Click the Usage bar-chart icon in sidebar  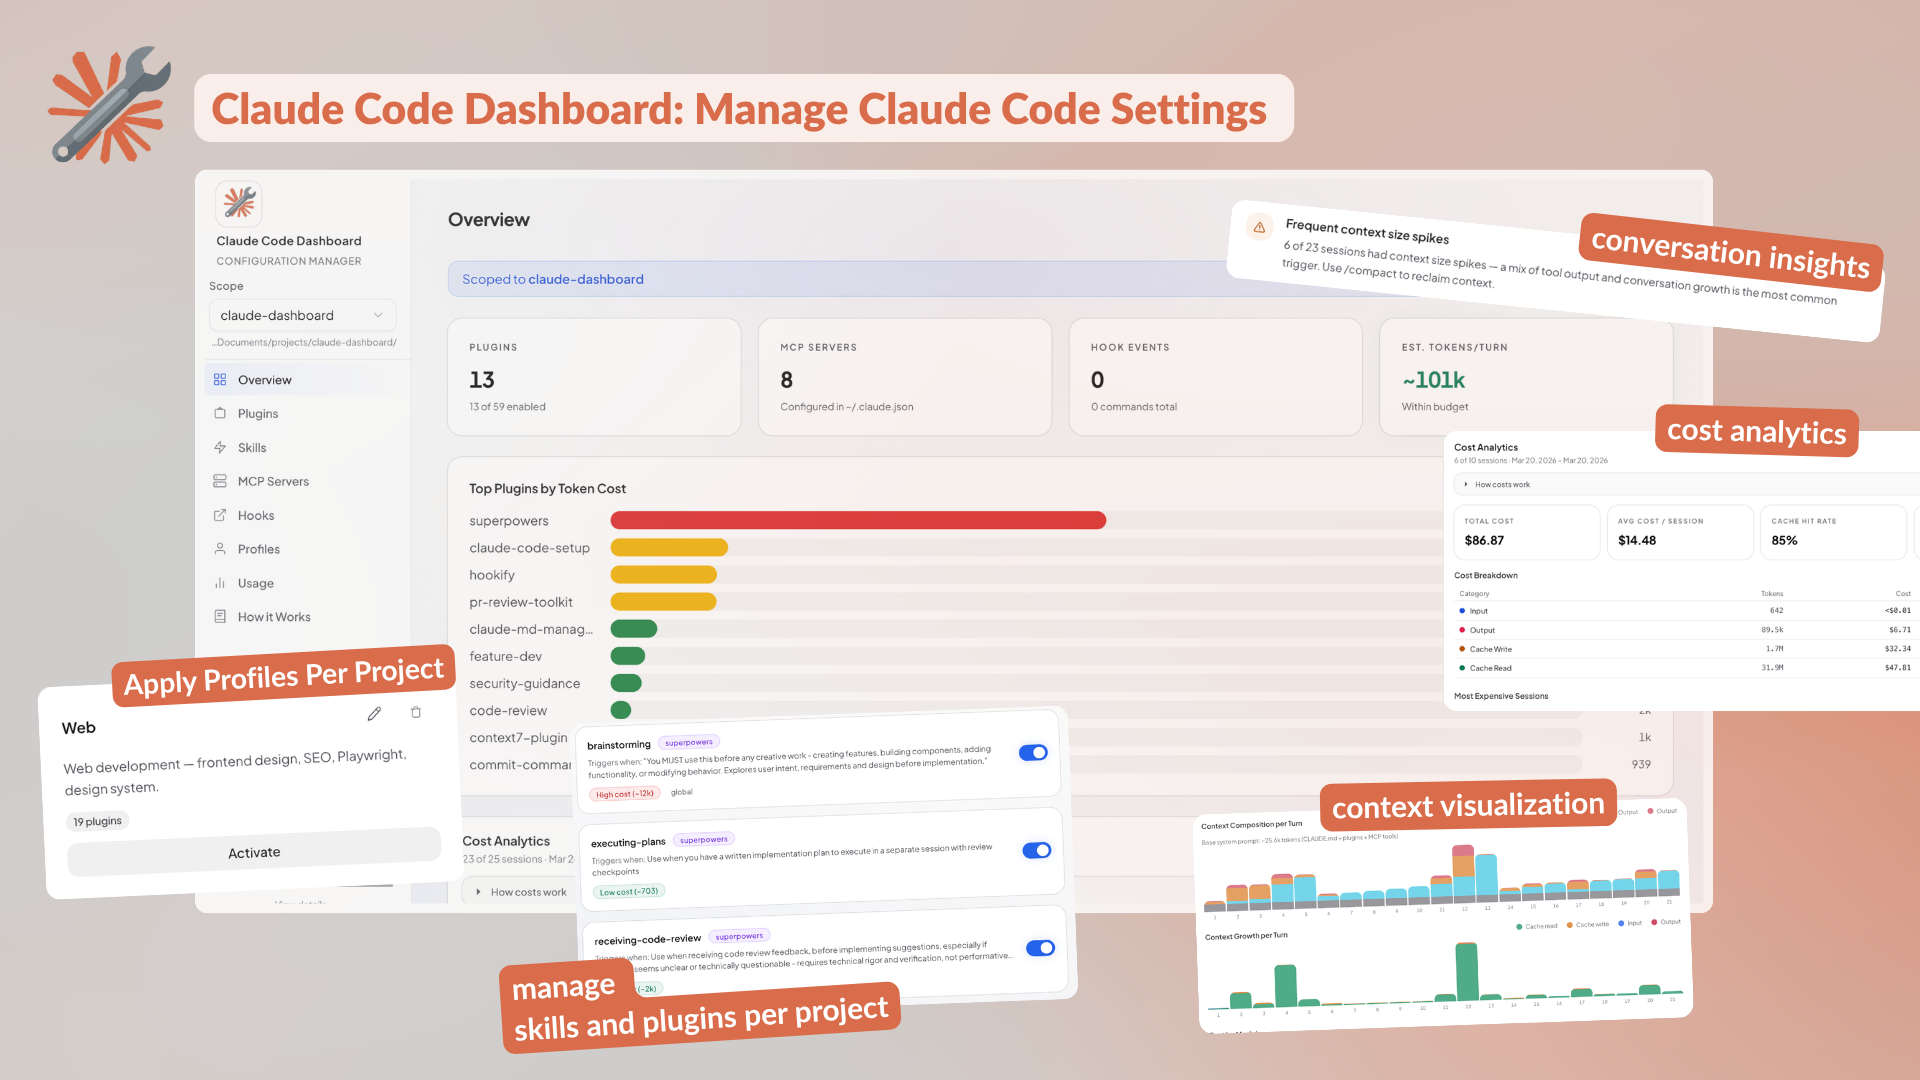click(x=220, y=583)
